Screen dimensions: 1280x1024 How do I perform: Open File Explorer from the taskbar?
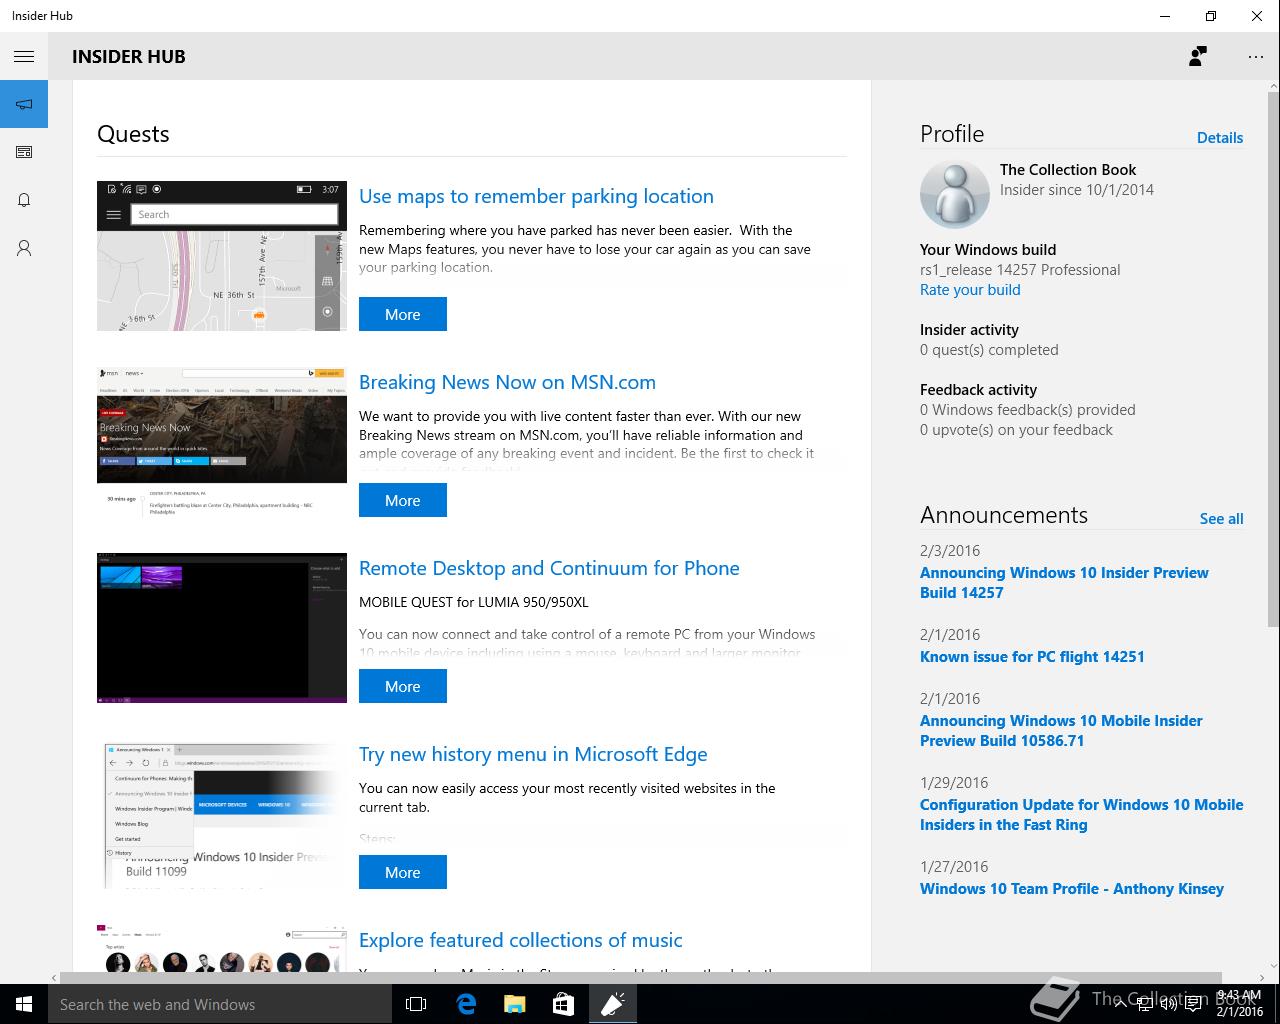pos(514,1004)
